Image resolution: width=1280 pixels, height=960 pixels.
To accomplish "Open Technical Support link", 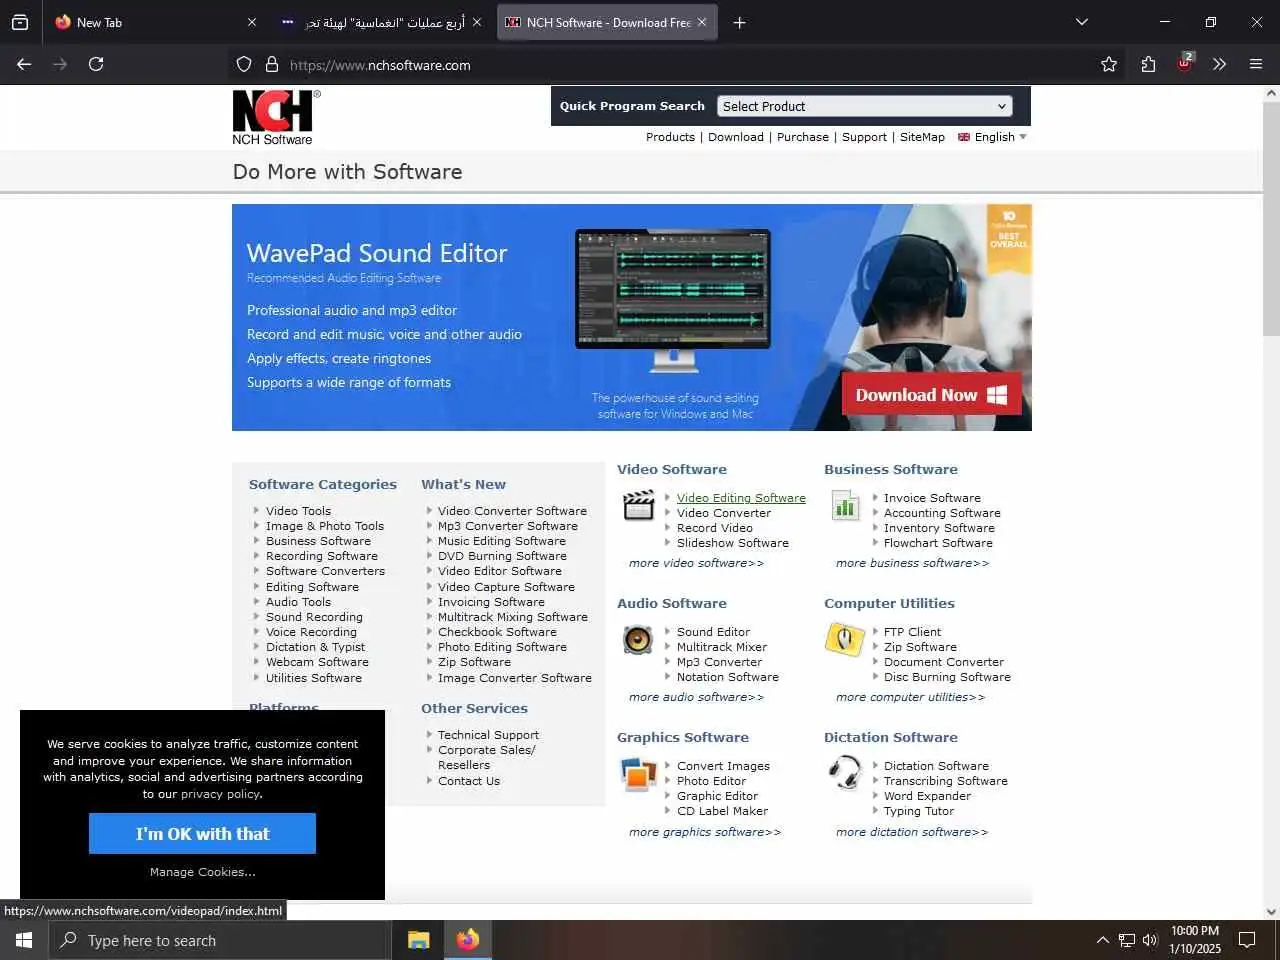I will click(488, 735).
